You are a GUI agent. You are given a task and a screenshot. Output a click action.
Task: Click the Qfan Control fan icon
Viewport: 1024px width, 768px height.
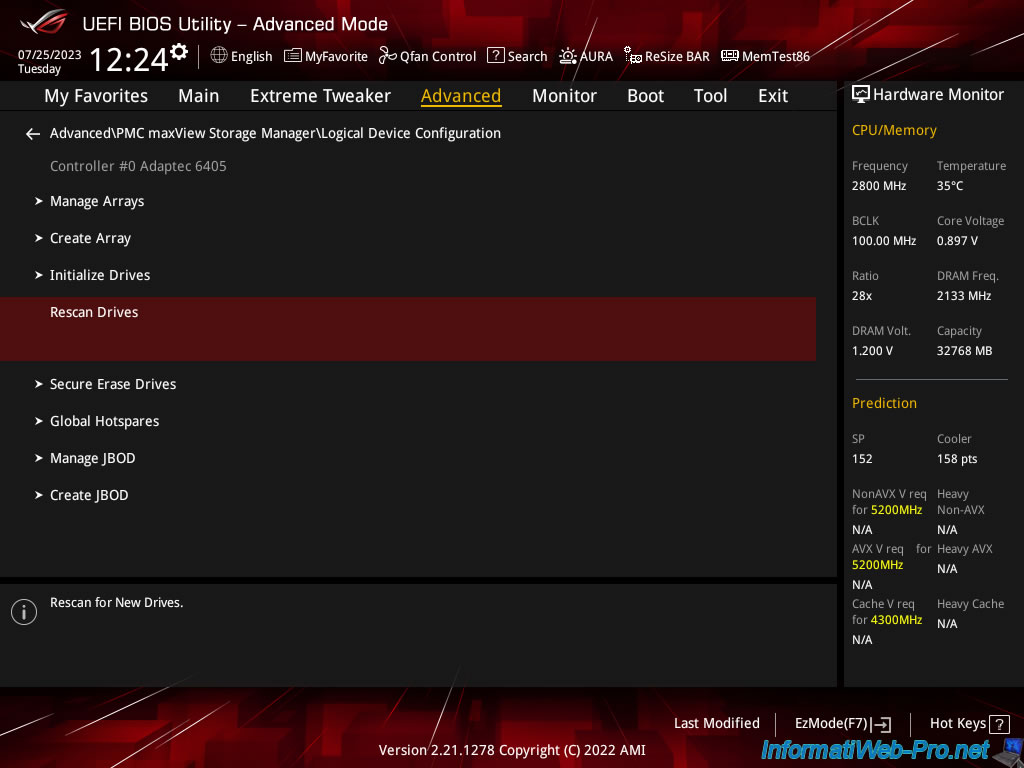[388, 56]
